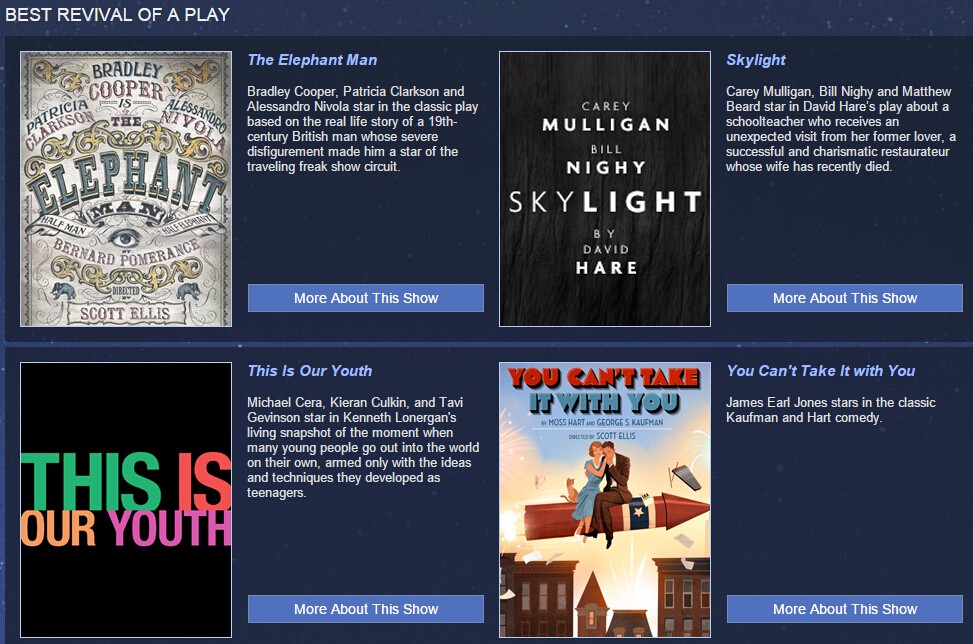
Task: Follow The Elephant Man title link
Action: pos(312,60)
